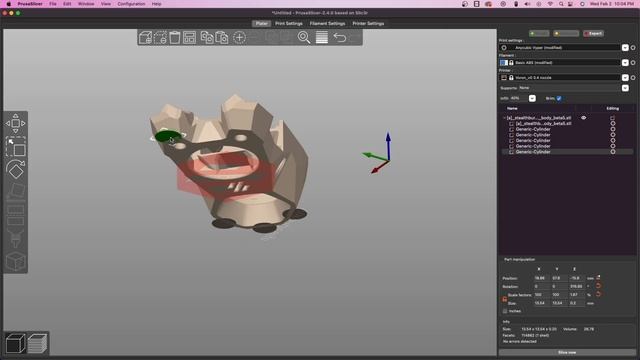Click the Undo arrow icon

coord(340,38)
